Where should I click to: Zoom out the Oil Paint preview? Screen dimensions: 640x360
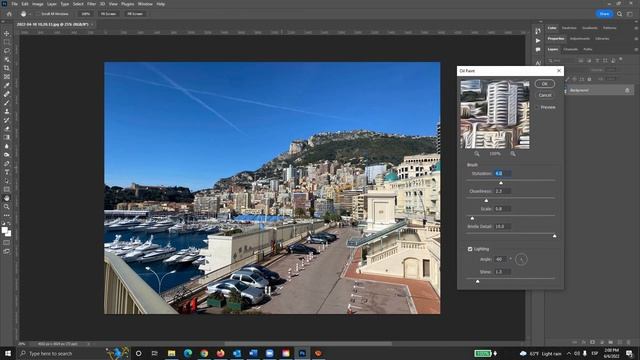tap(477, 153)
